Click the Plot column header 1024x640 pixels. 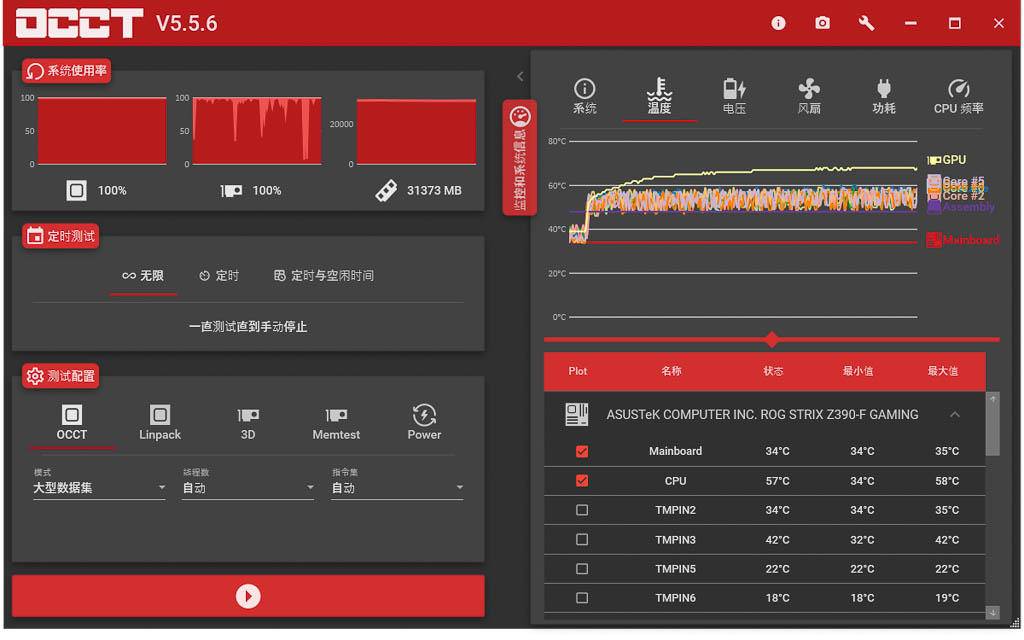point(578,371)
